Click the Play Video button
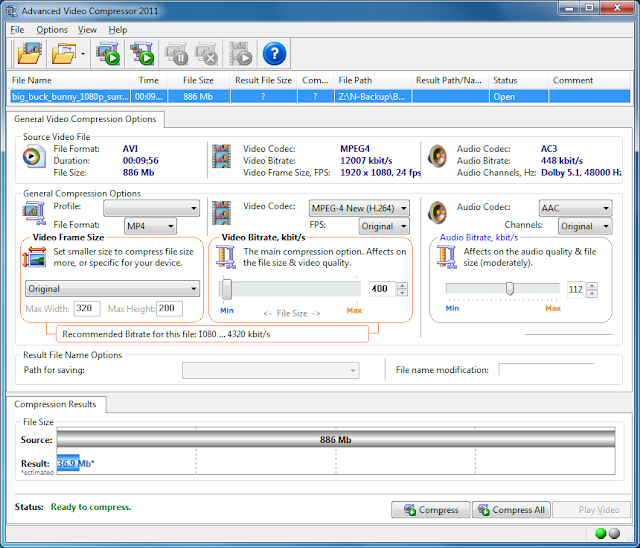 point(591,510)
